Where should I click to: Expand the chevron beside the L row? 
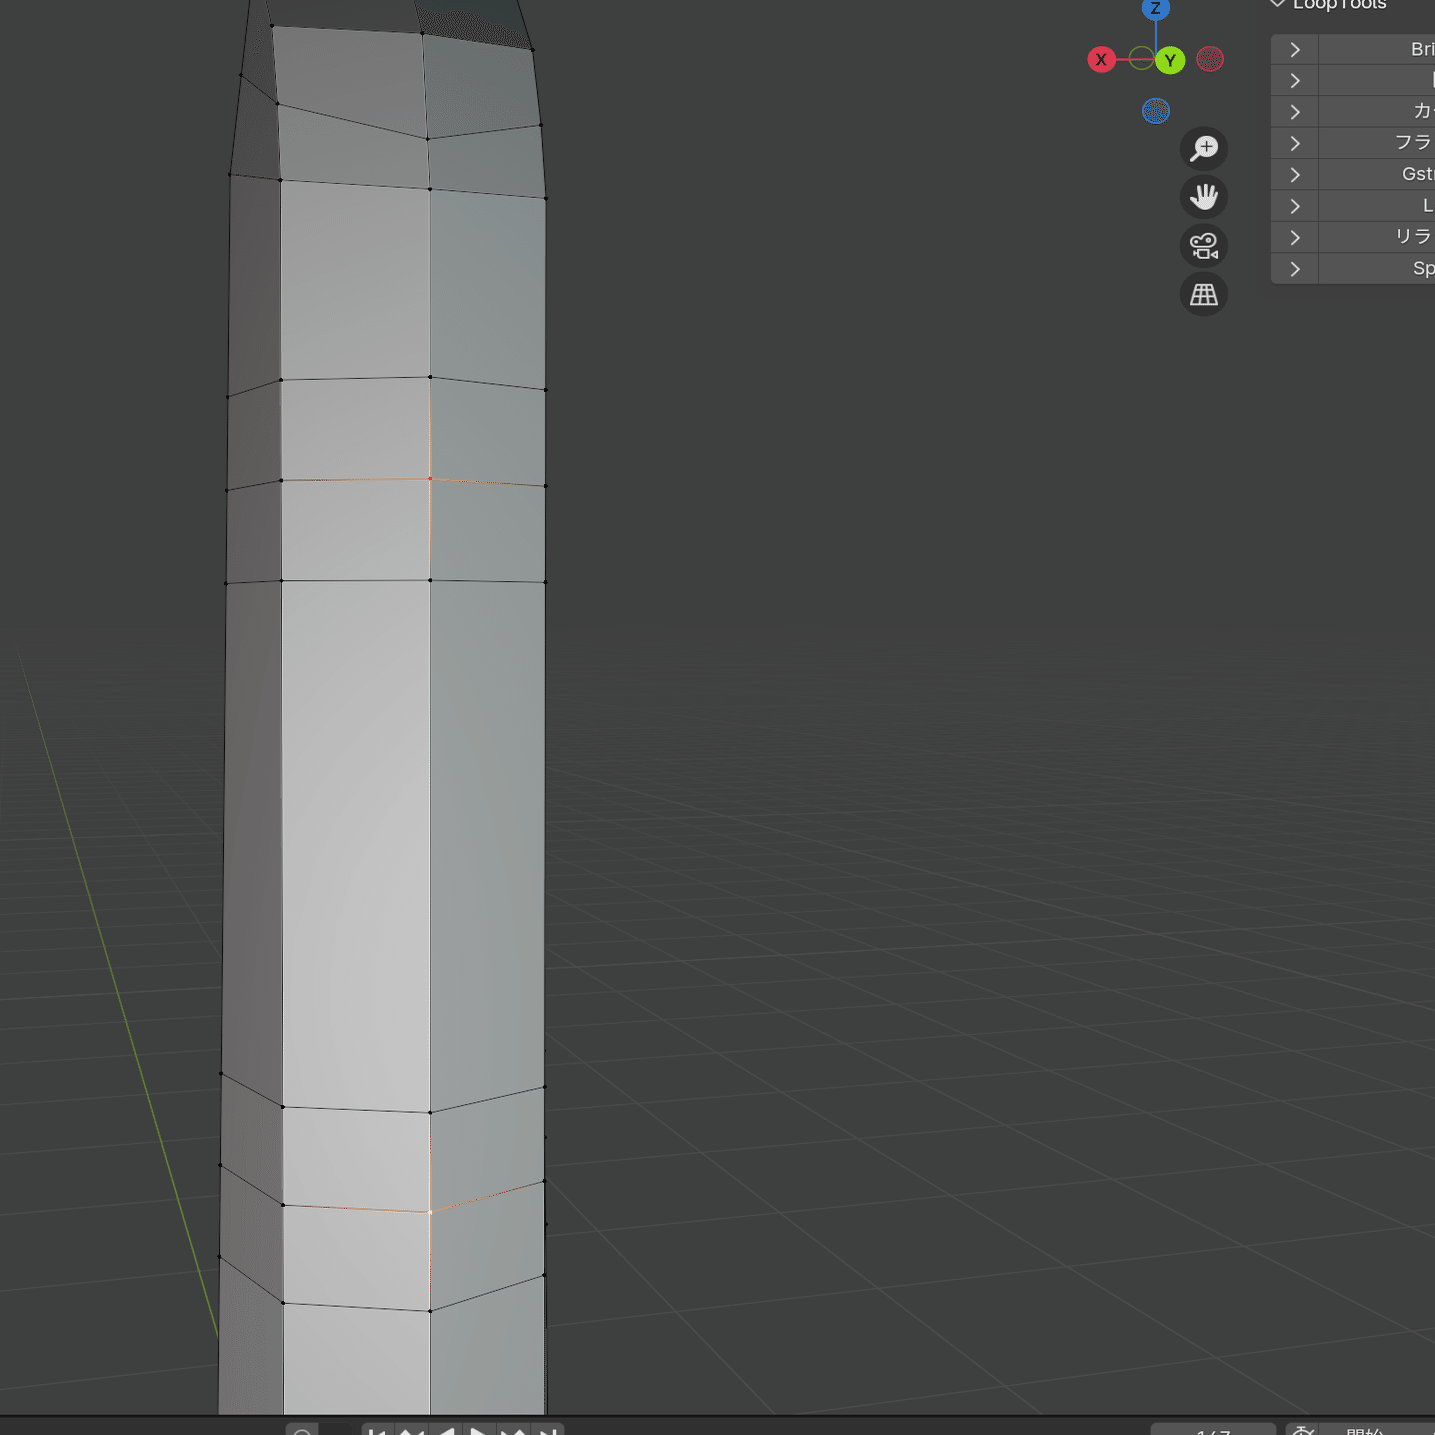pos(1295,206)
